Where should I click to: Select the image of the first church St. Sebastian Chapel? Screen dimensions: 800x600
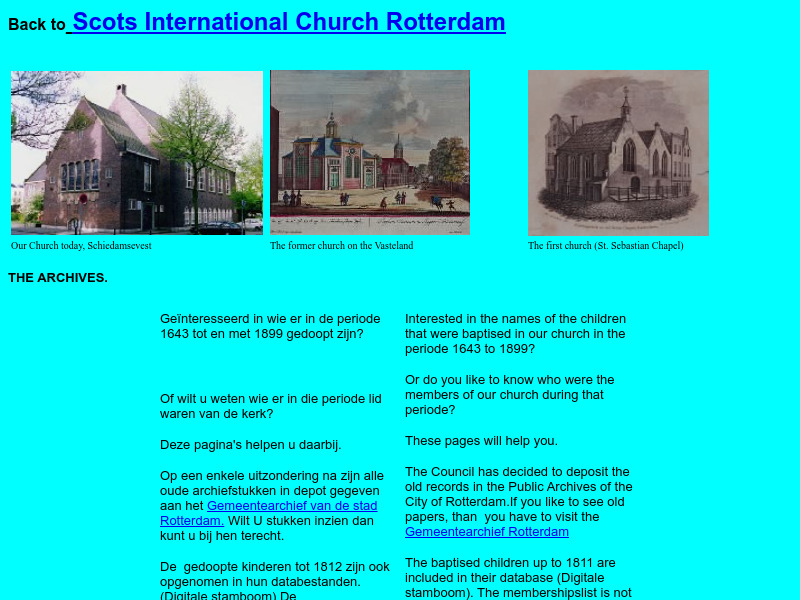[x=617, y=152]
